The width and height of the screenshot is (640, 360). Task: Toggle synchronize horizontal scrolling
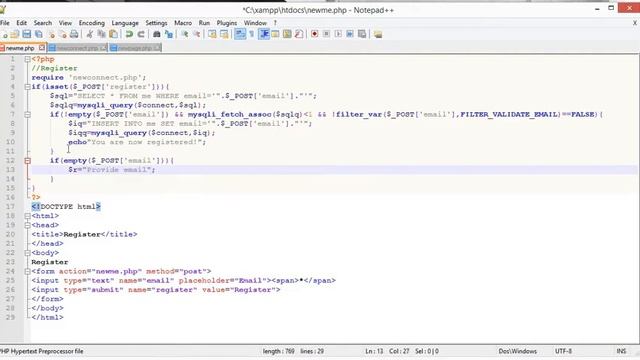(224, 34)
